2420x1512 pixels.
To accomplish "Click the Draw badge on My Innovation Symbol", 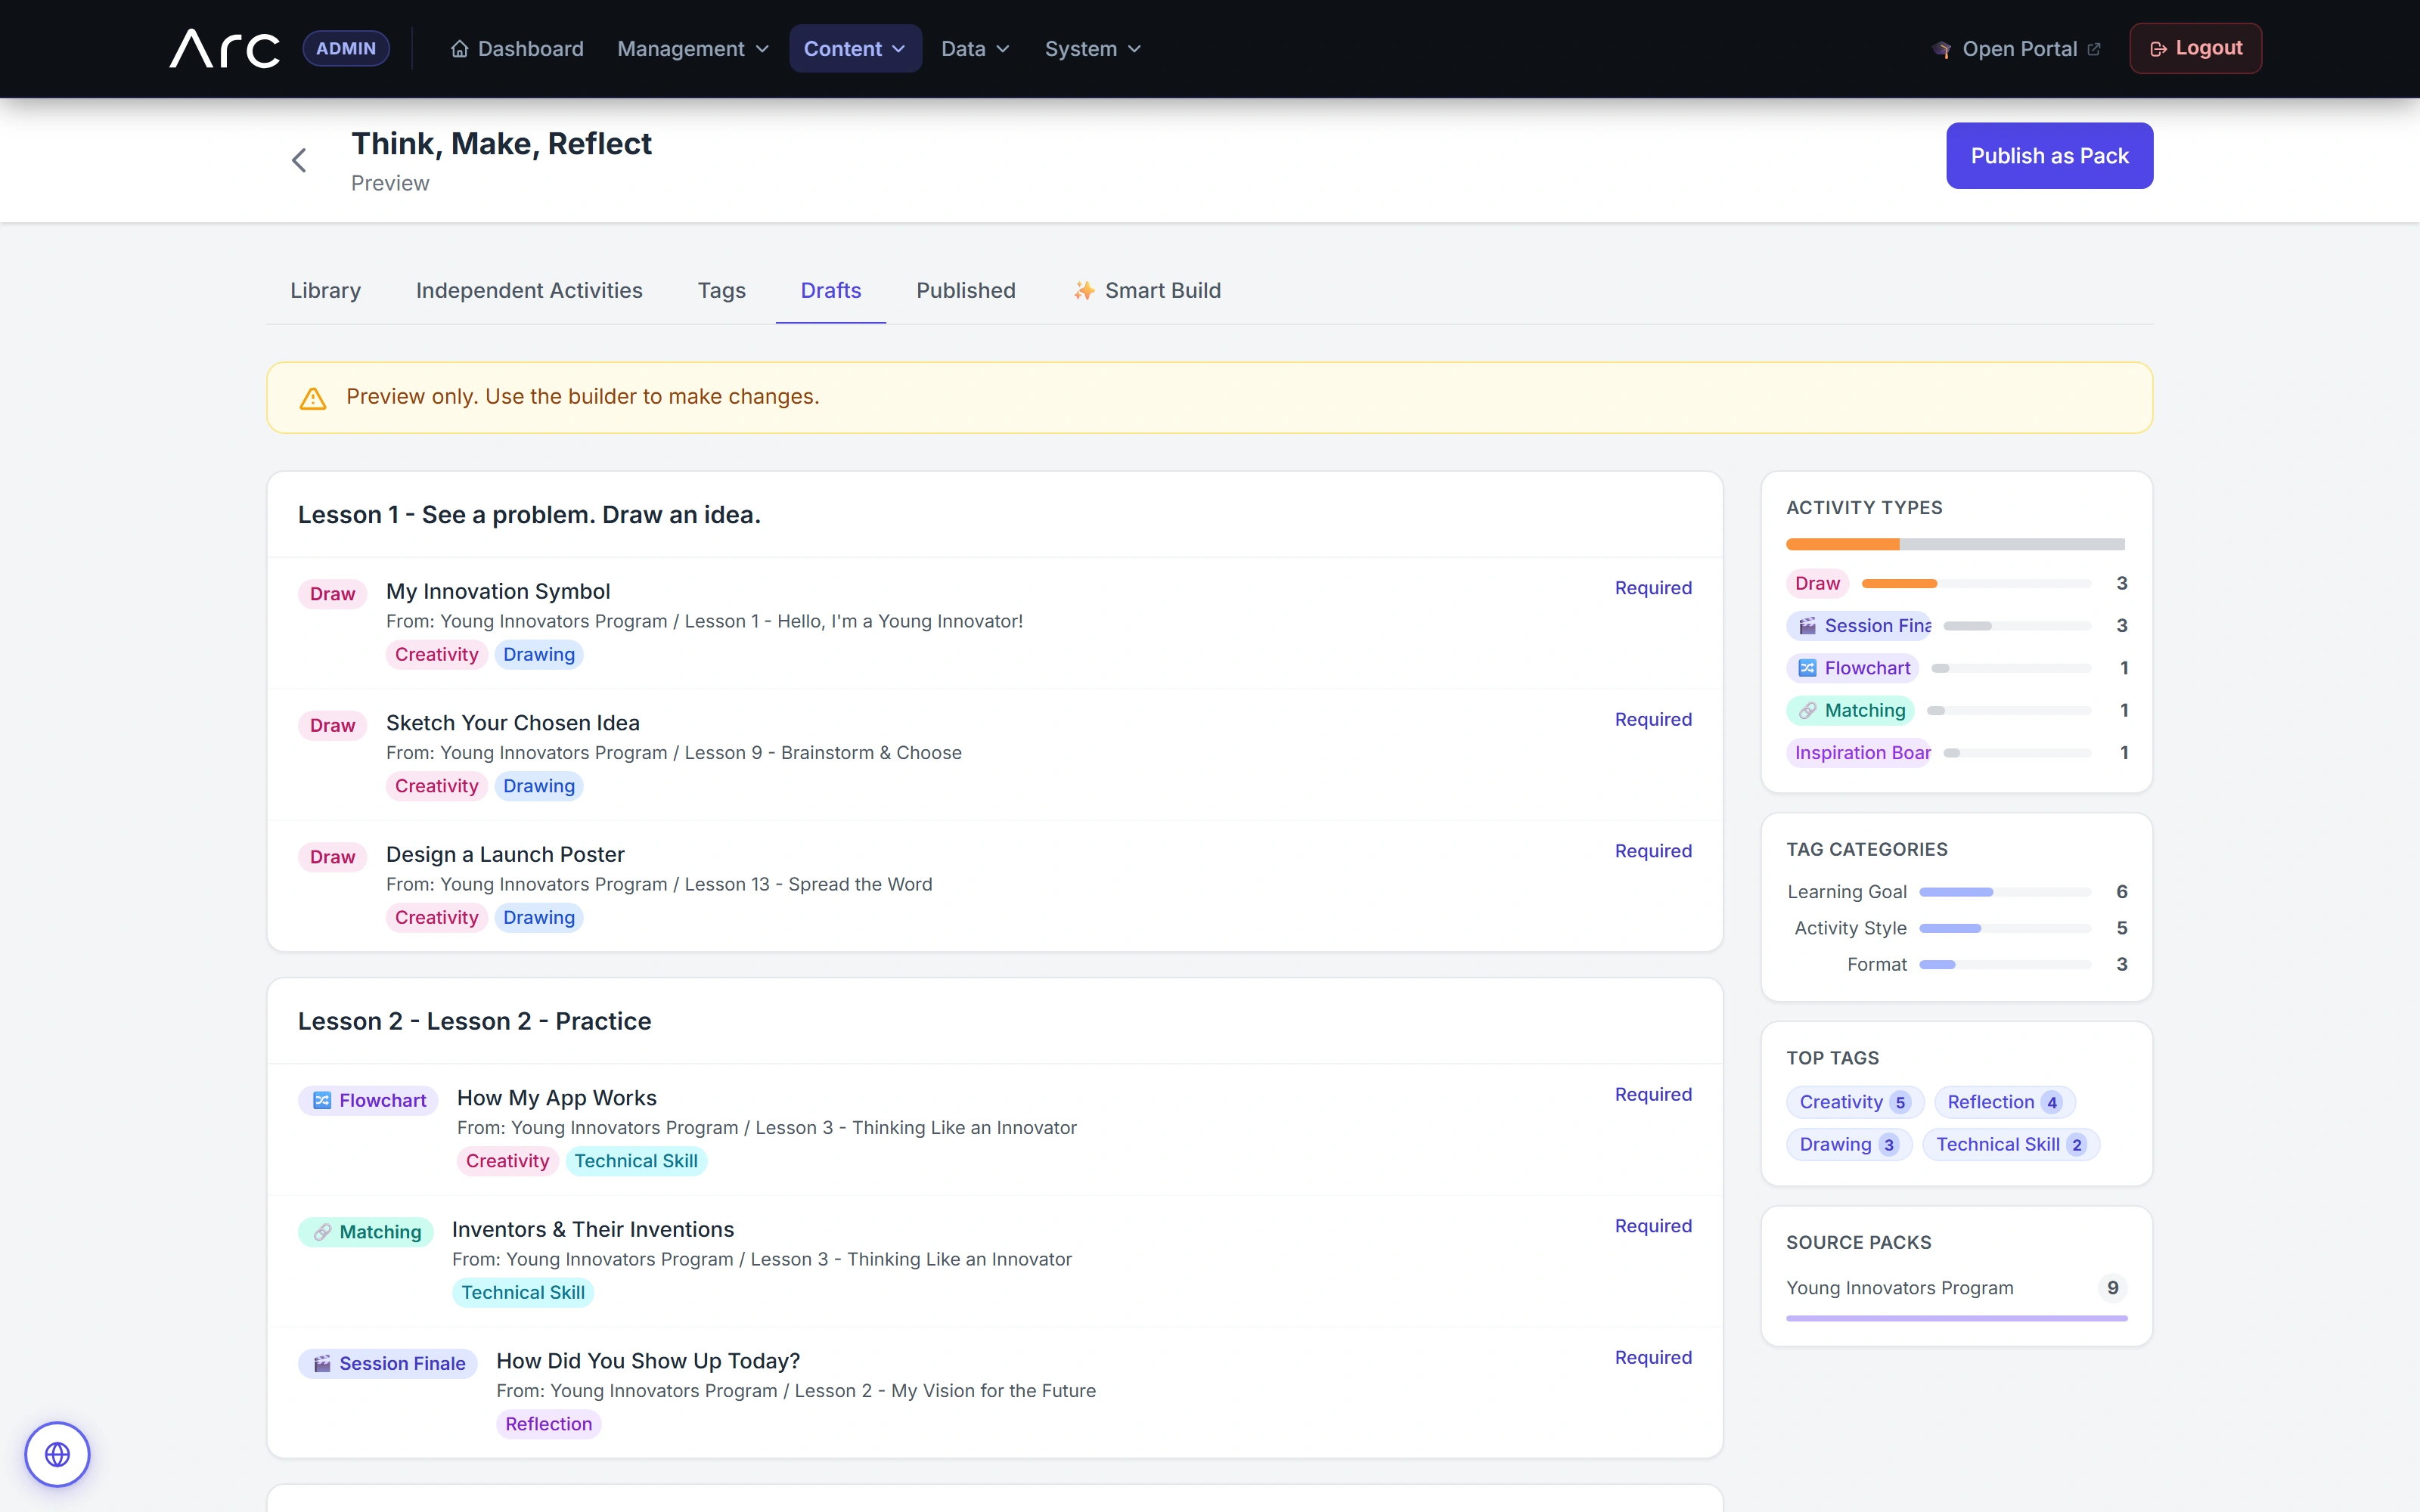I will pos(332,594).
